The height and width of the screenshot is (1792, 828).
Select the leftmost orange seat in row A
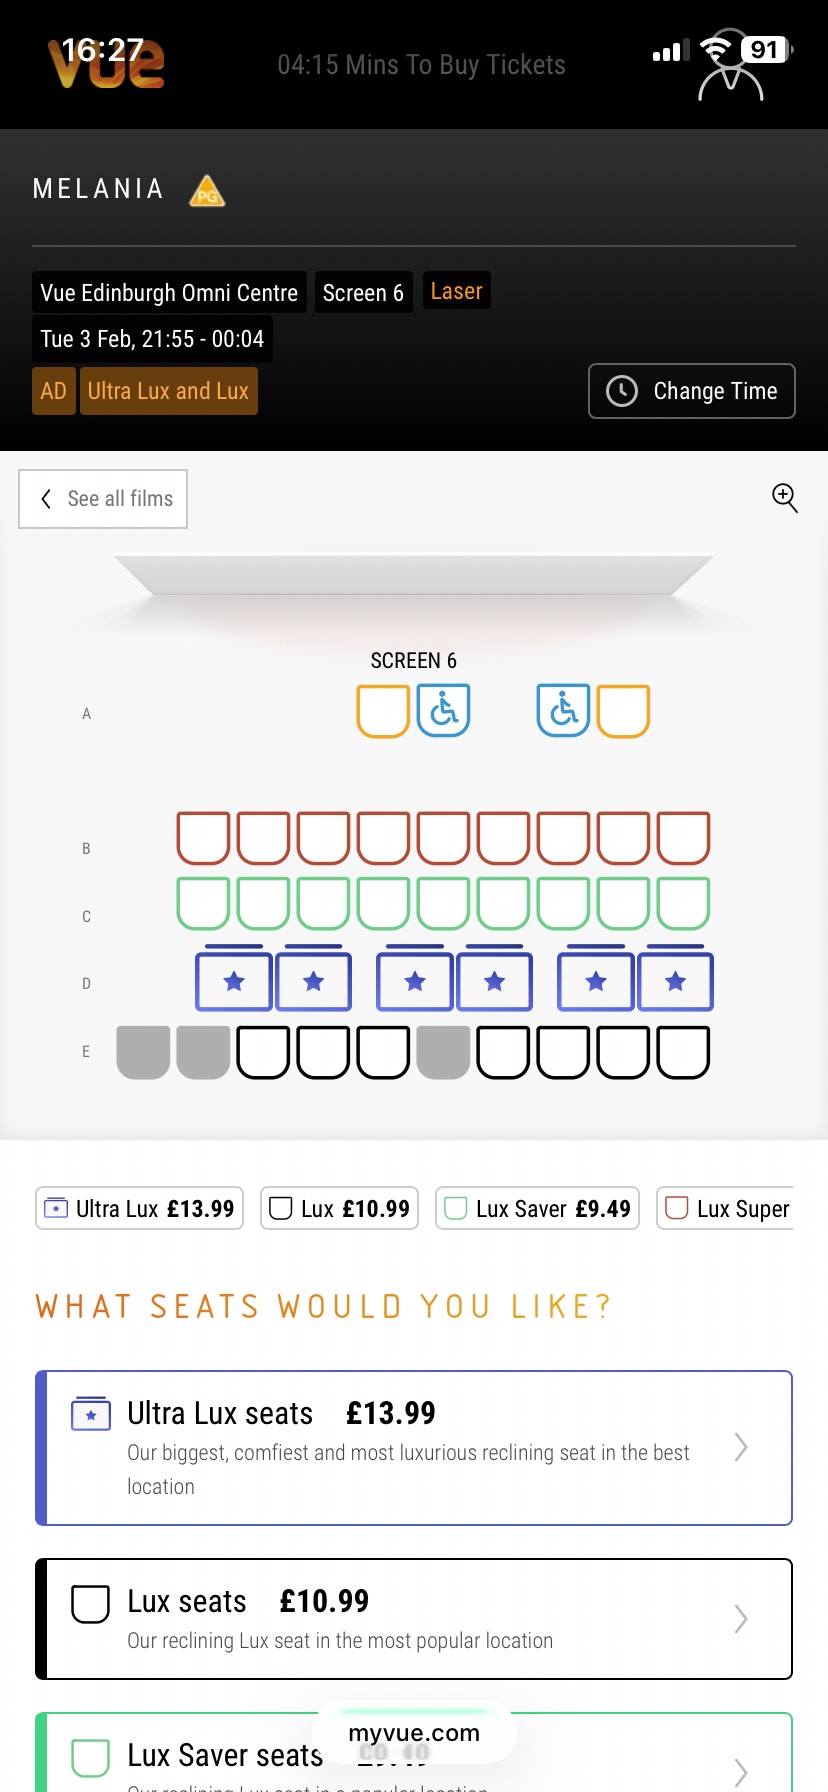pos(383,711)
